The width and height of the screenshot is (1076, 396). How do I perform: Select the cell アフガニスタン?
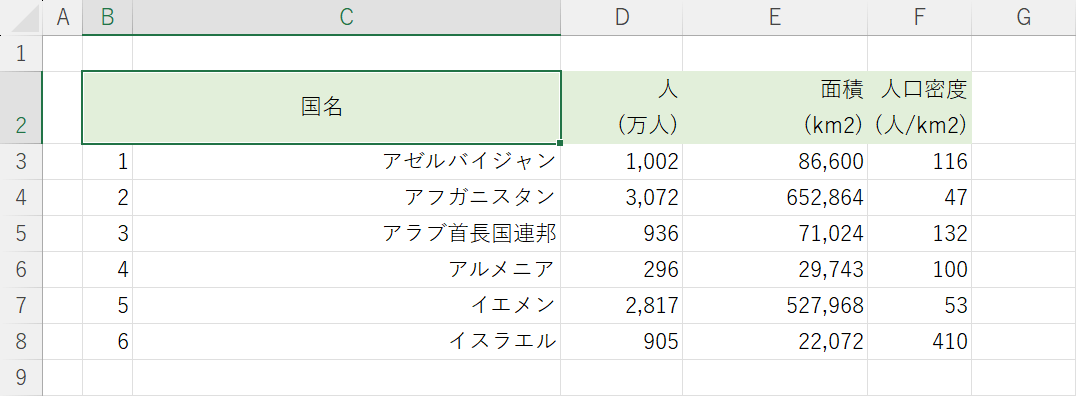(x=347, y=198)
